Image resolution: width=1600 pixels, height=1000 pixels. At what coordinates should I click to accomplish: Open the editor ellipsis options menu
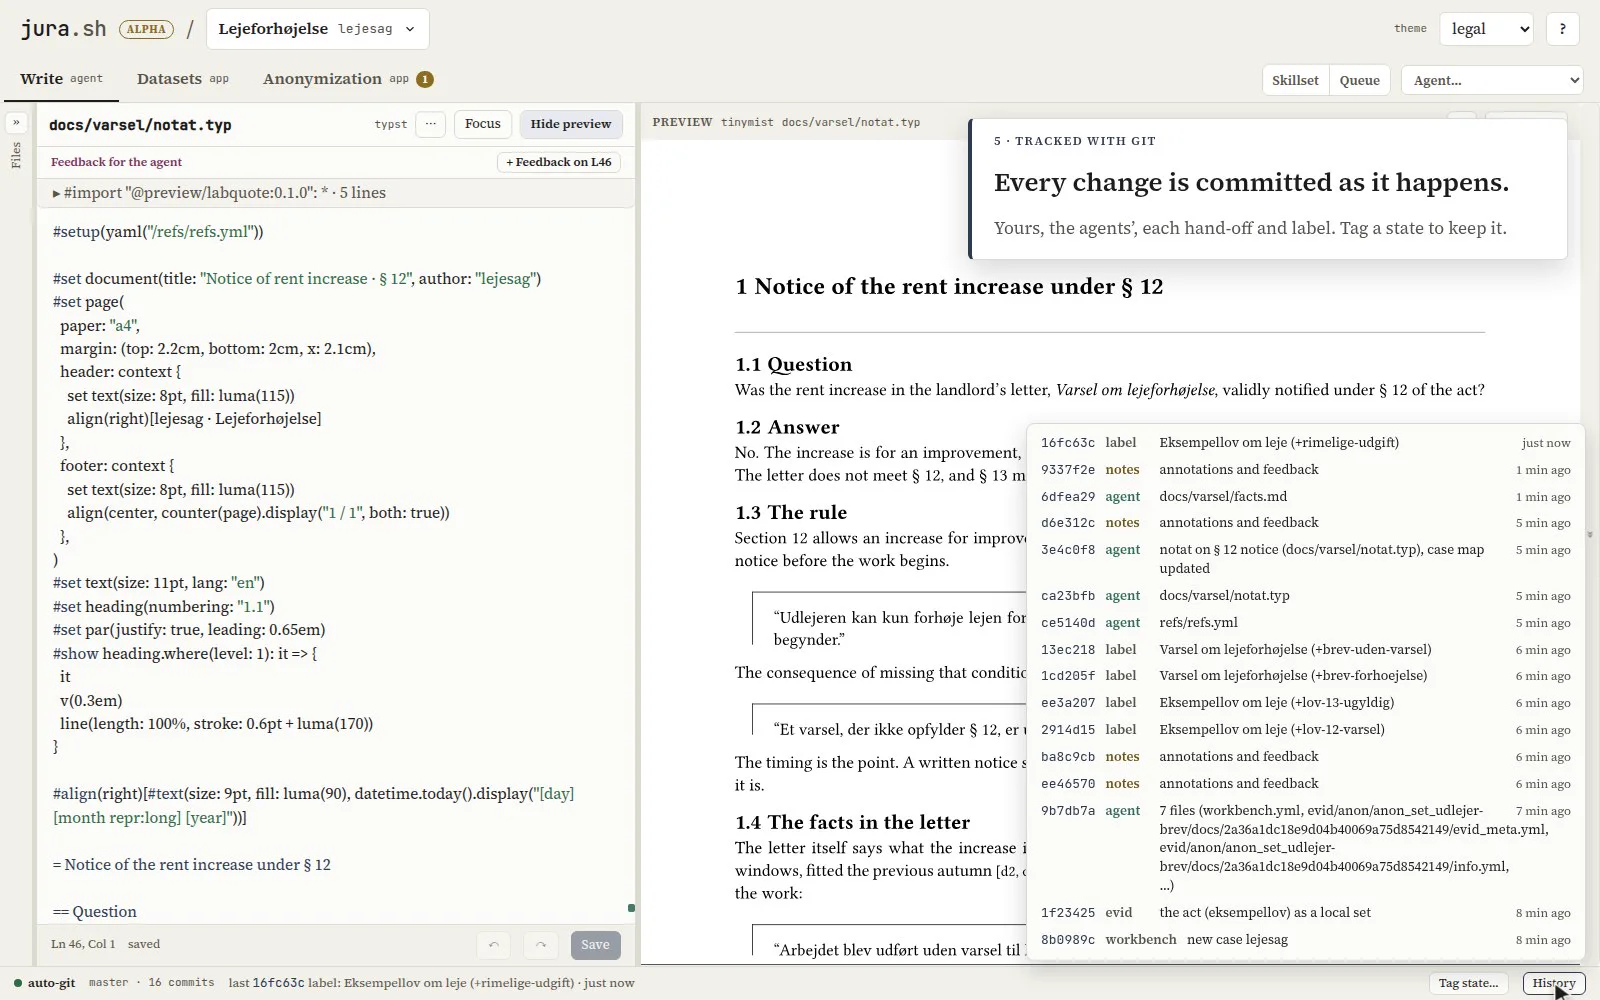tap(430, 124)
